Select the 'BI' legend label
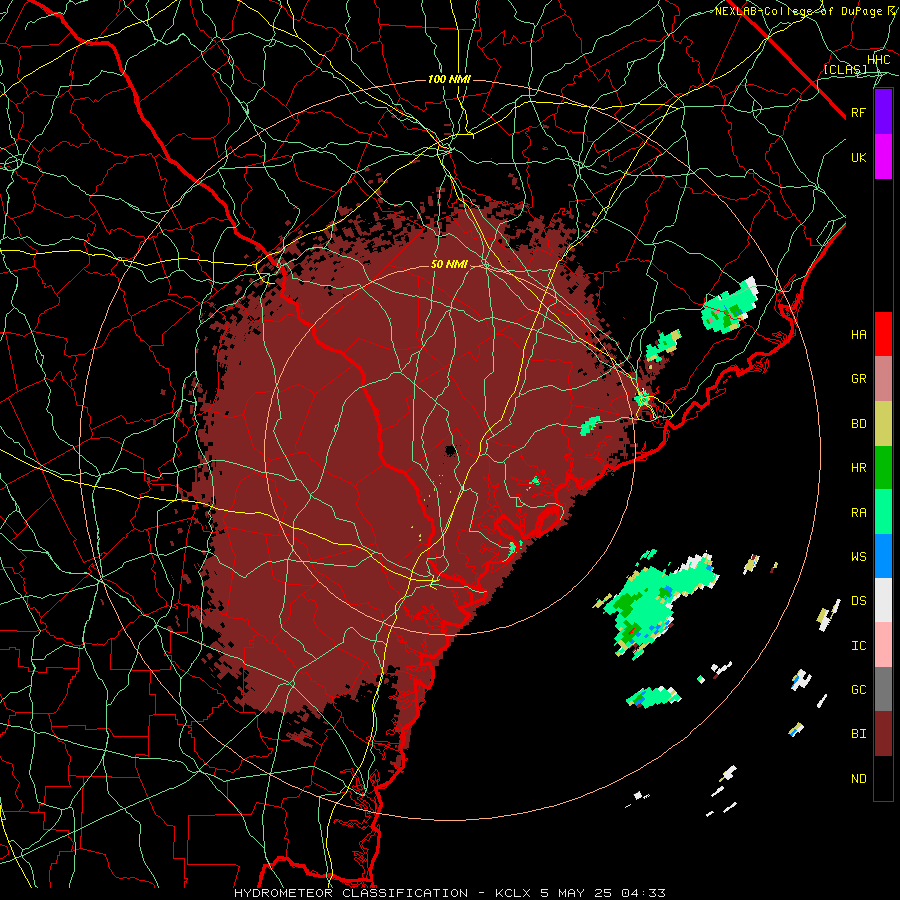Screen dimensions: 900x900 858,734
